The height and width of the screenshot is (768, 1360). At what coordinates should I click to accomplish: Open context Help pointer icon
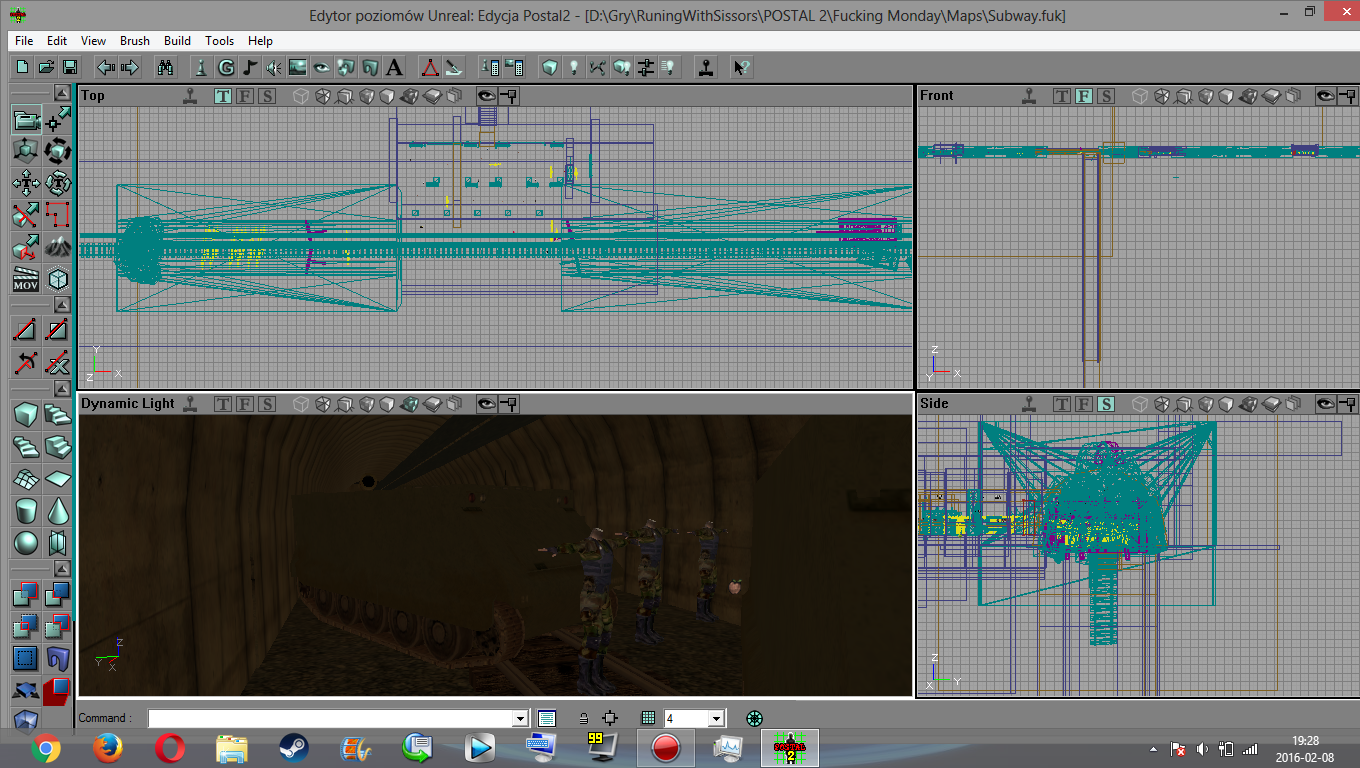(x=741, y=67)
